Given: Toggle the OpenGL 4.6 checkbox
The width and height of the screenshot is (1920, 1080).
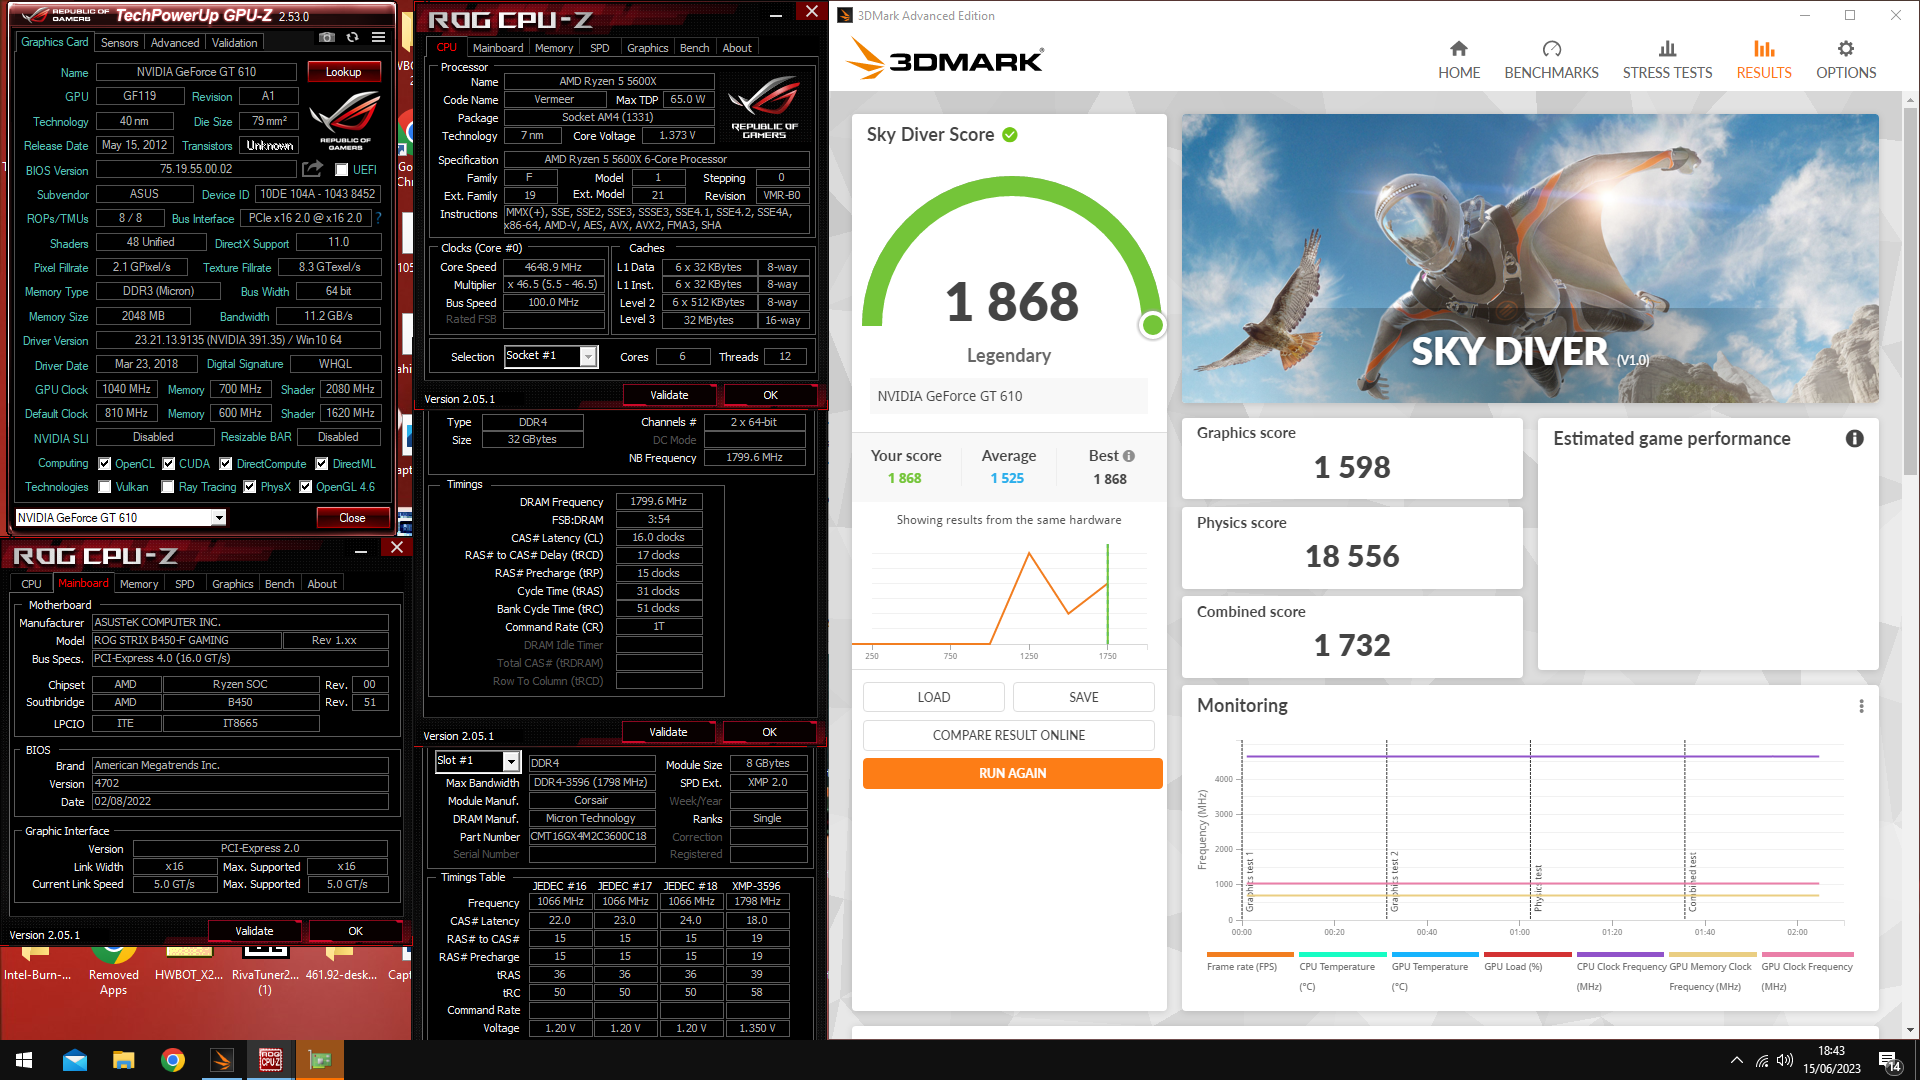Looking at the screenshot, I should coord(306,487).
